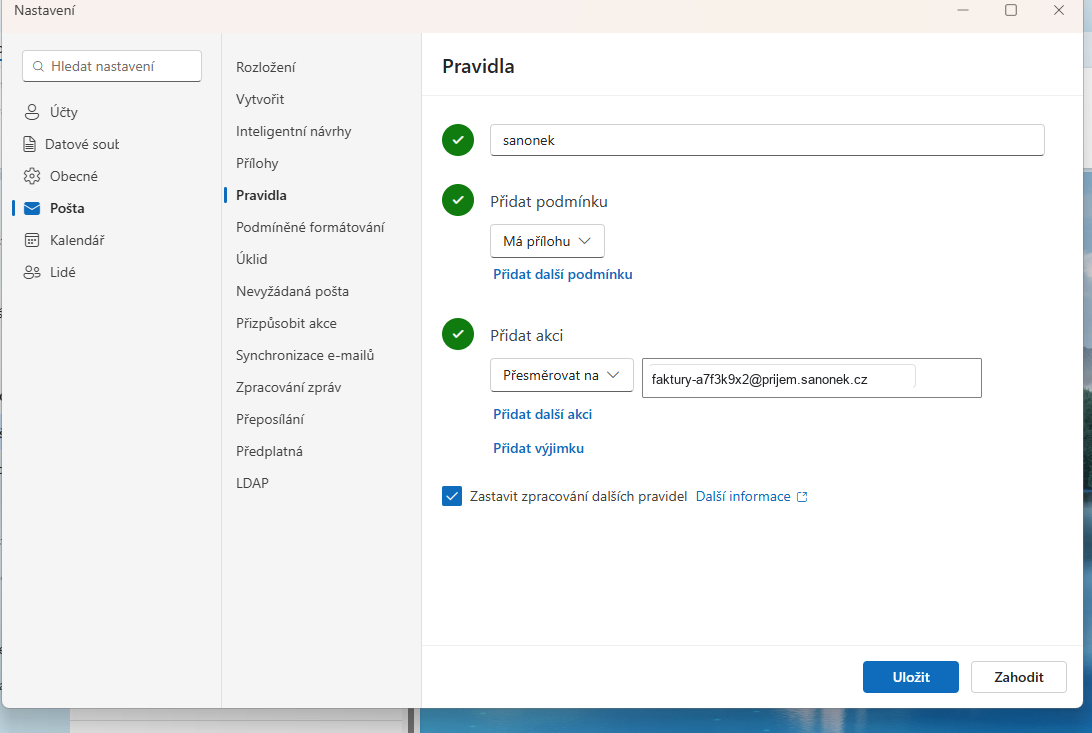Expand the Má přílohu condition dropdown
The width and height of the screenshot is (1092, 733).
coord(547,241)
